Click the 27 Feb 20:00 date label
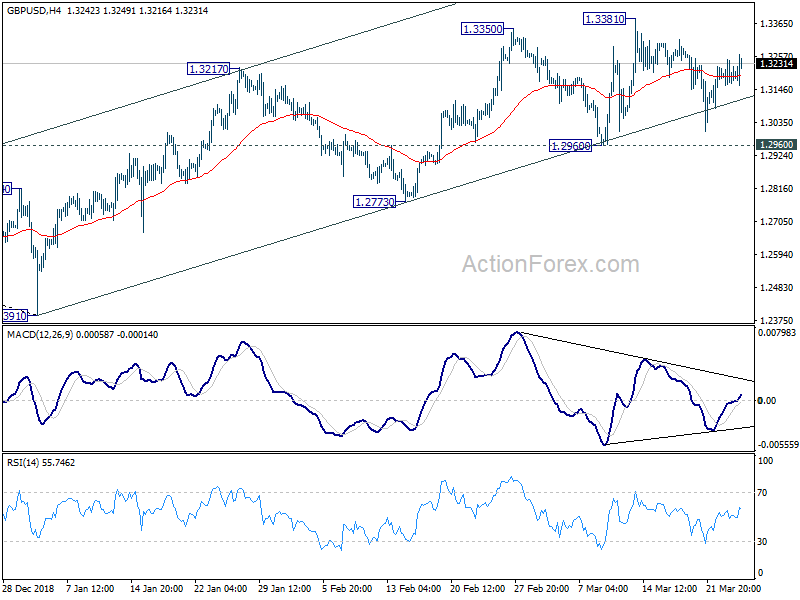The height and width of the screenshot is (600, 800). click(x=542, y=588)
